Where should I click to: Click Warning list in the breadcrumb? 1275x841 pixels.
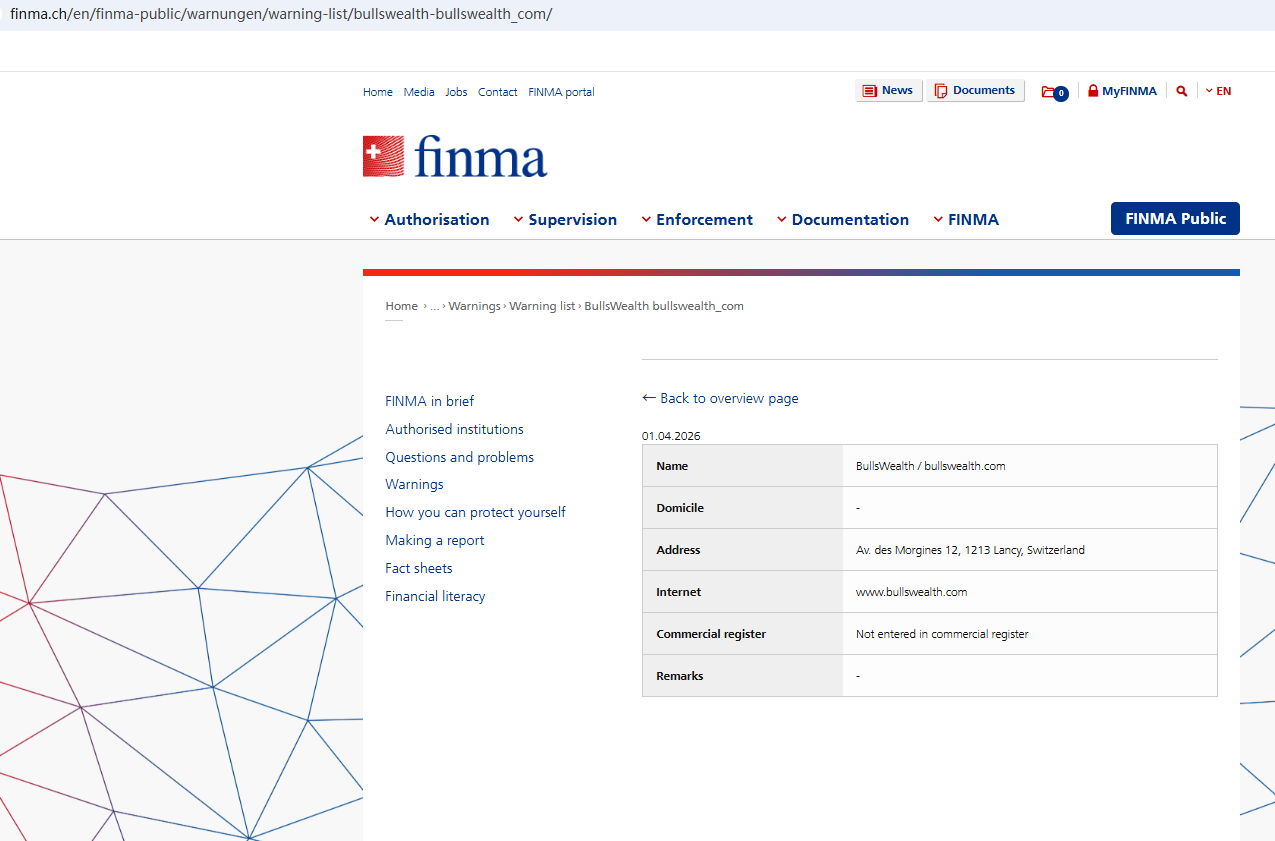coord(542,306)
